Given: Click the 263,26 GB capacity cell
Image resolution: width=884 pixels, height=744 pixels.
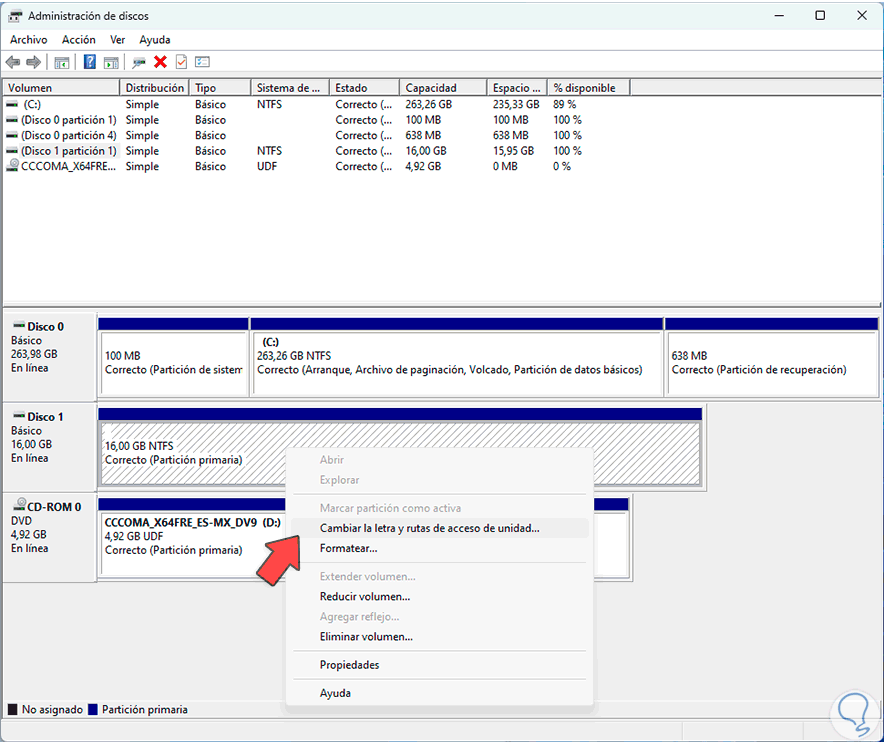Looking at the screenshot, I should pyautogui.click(x=428, y=104).
